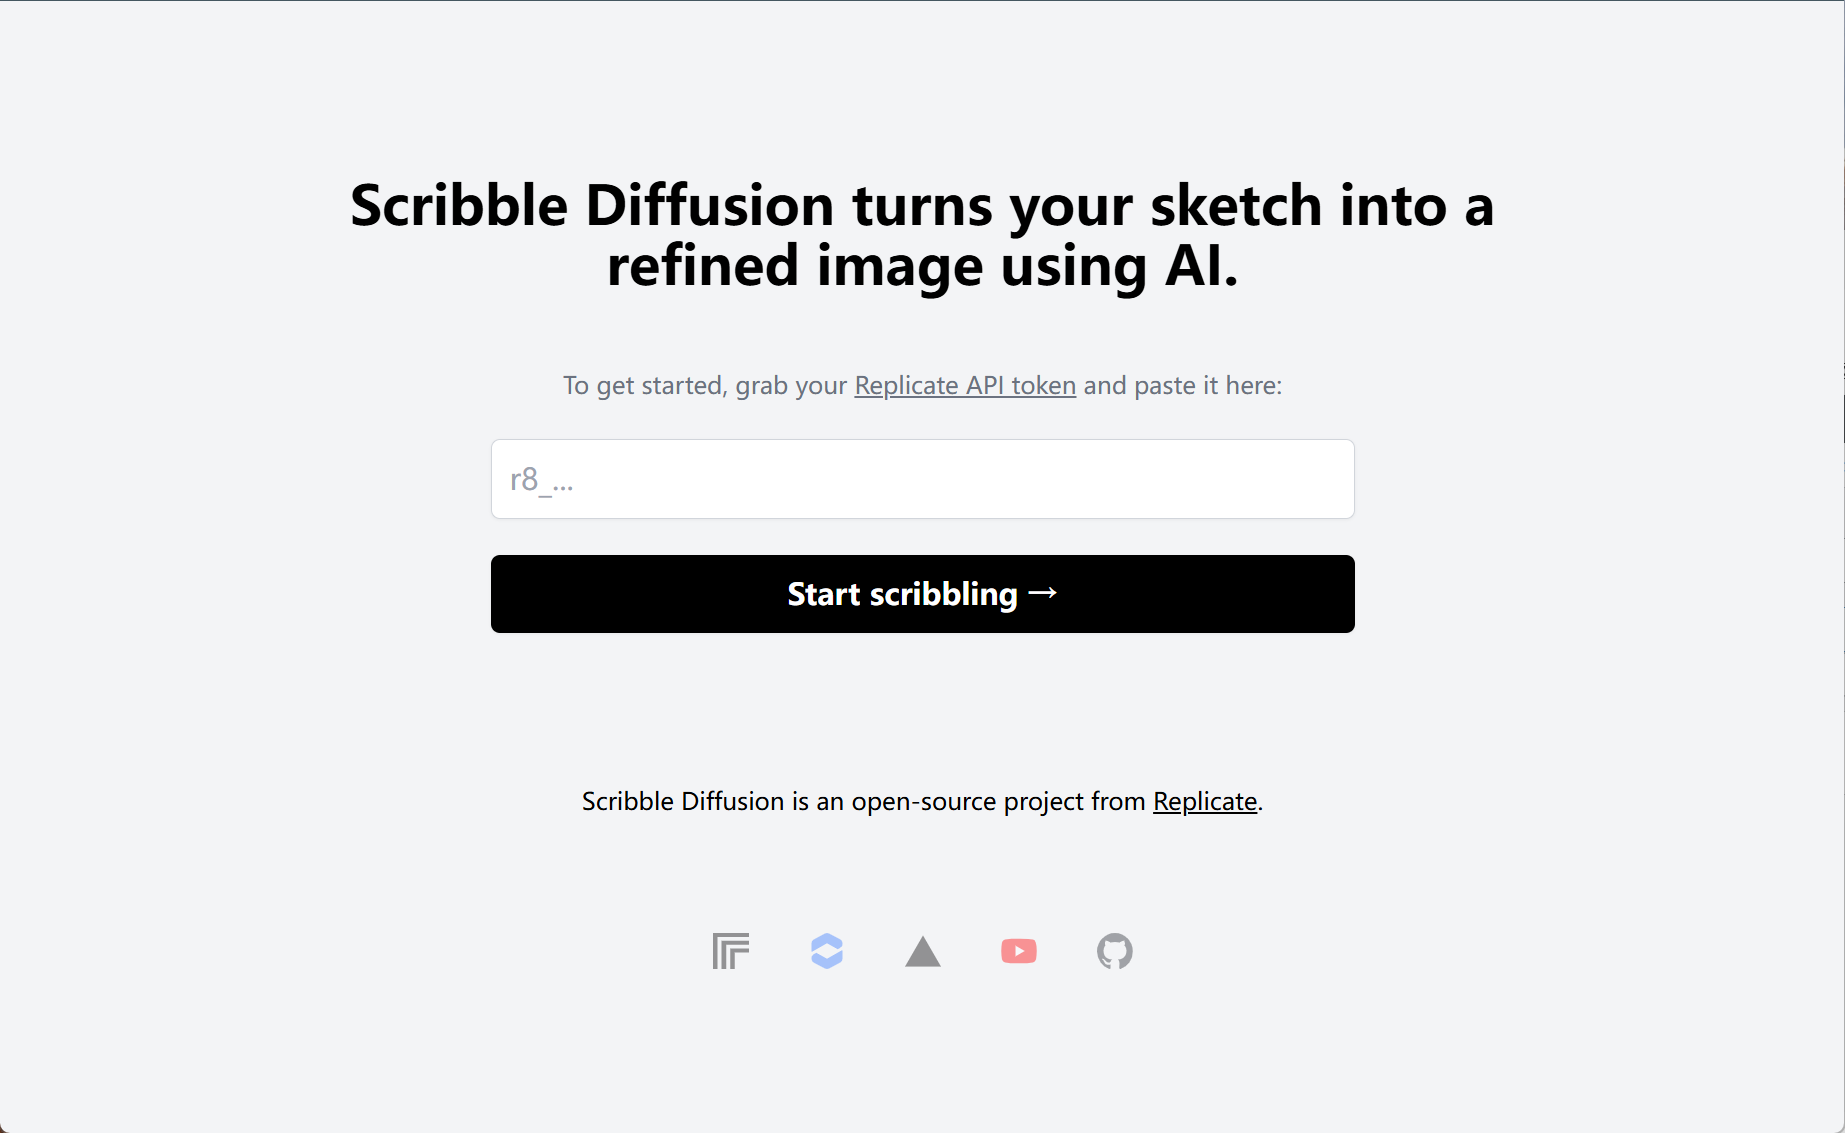
Task: Click the YouTube icon in the footer
Action: [1018, 951]
